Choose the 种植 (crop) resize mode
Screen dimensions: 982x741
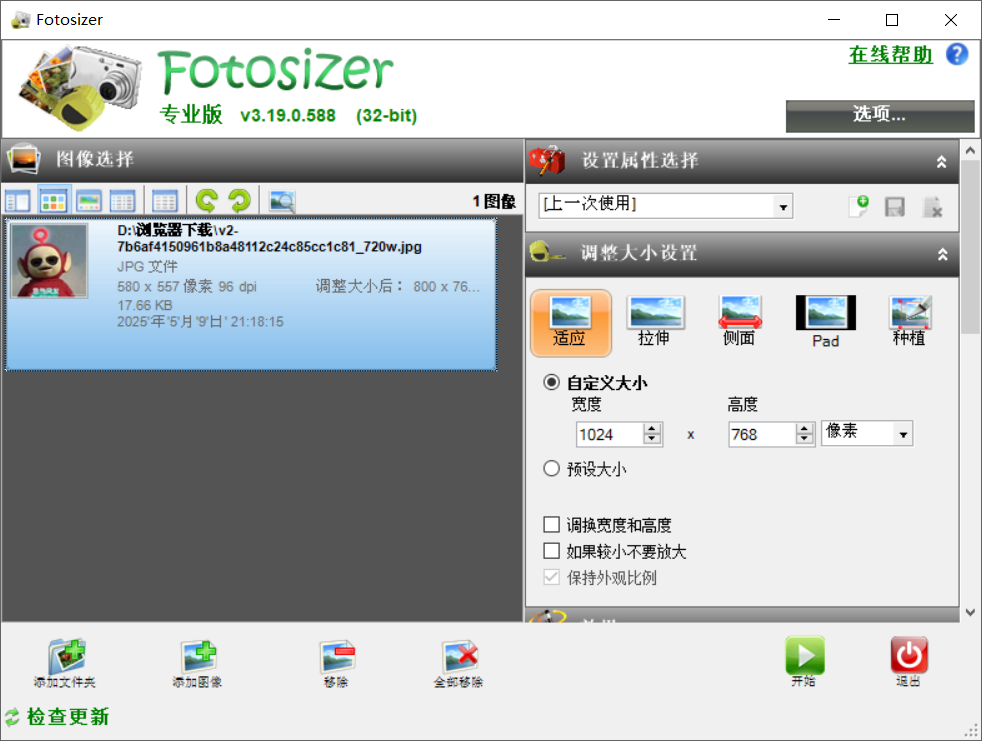(909, 321)
